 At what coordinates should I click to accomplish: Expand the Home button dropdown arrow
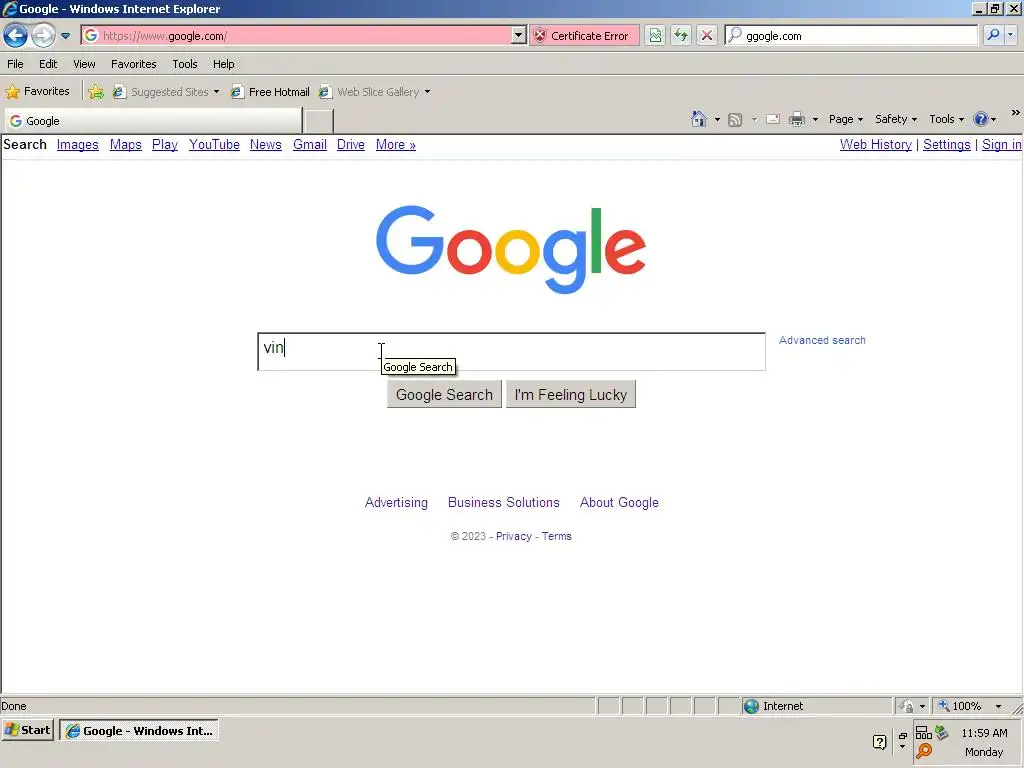(x=717, y=120)
